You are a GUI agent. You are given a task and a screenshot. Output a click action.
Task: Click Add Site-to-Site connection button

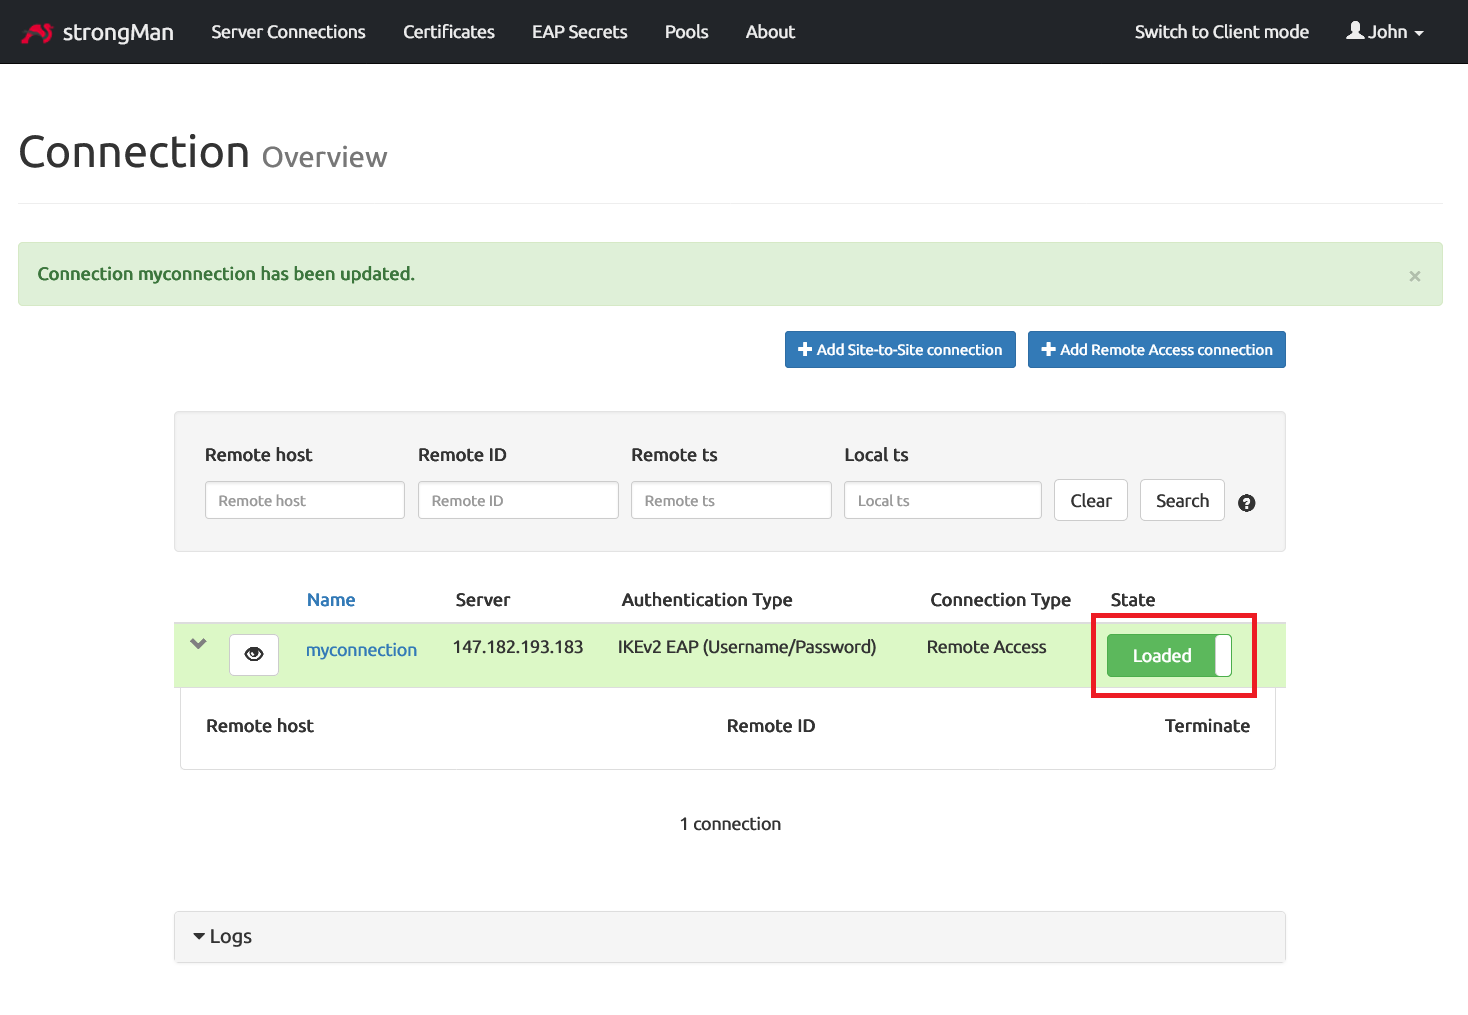pyautogui.click(x=900, y=350)
